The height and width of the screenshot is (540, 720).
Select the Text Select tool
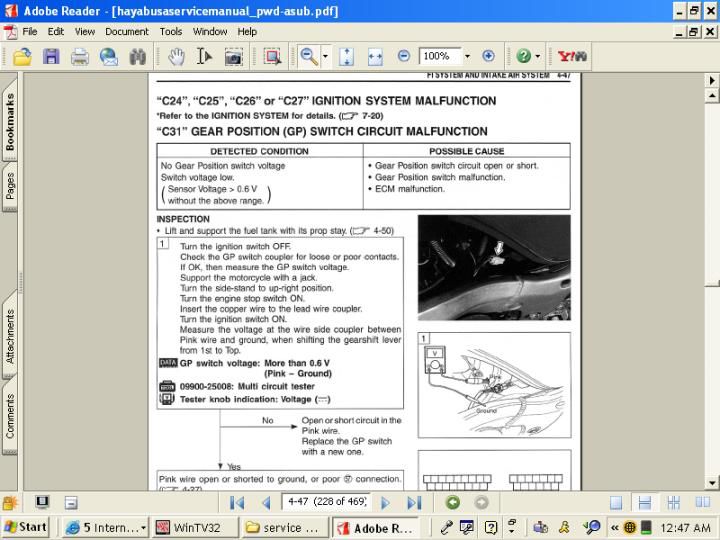(204, 57)
